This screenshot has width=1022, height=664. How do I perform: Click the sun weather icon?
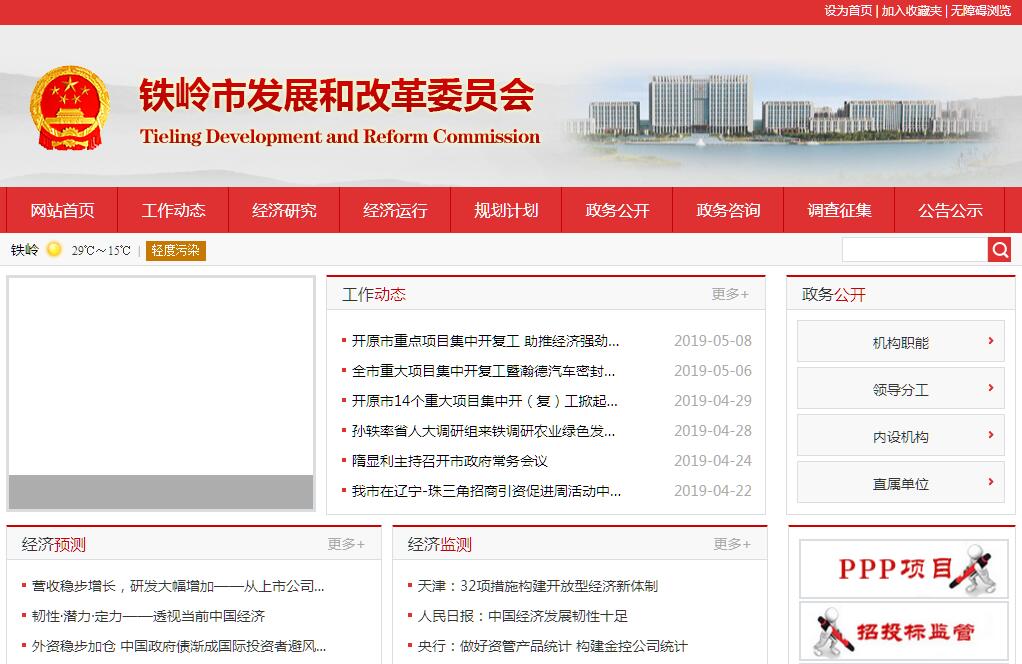click(54, 250)
